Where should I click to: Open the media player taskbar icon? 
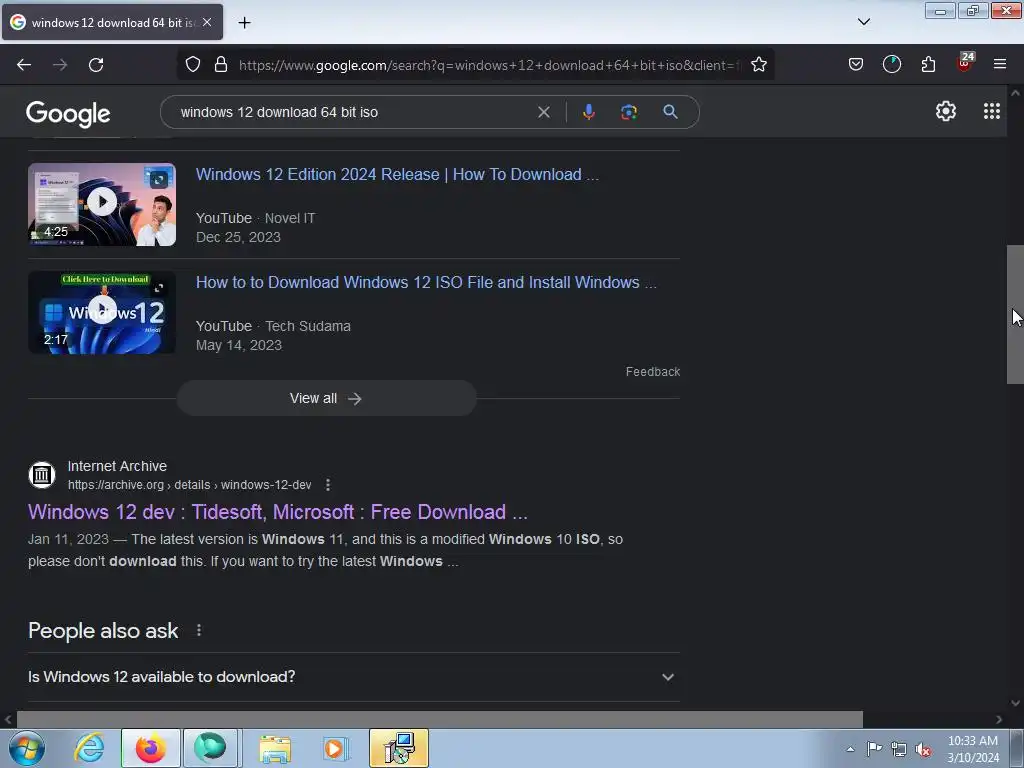(x=336, y=749)
